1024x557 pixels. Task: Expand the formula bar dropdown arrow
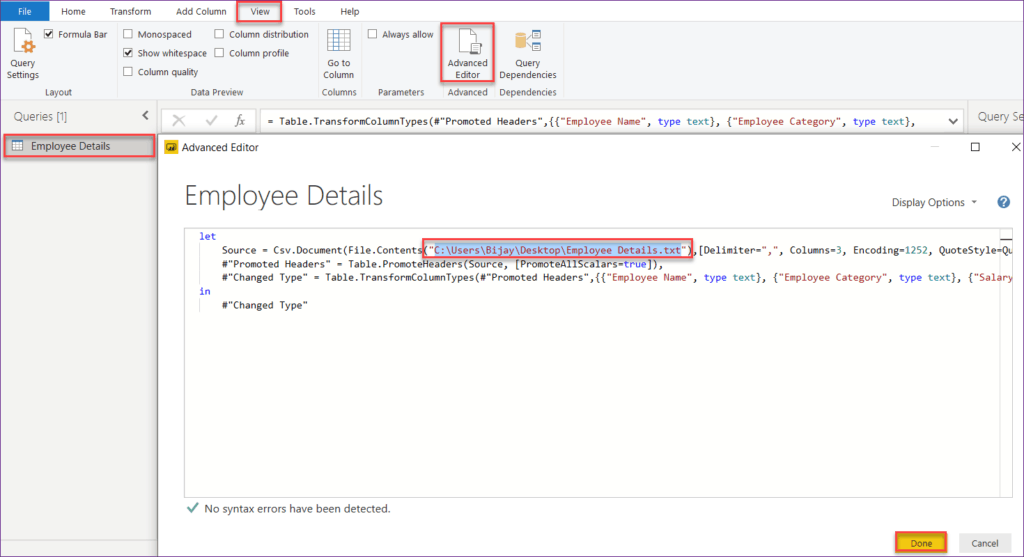953,121
